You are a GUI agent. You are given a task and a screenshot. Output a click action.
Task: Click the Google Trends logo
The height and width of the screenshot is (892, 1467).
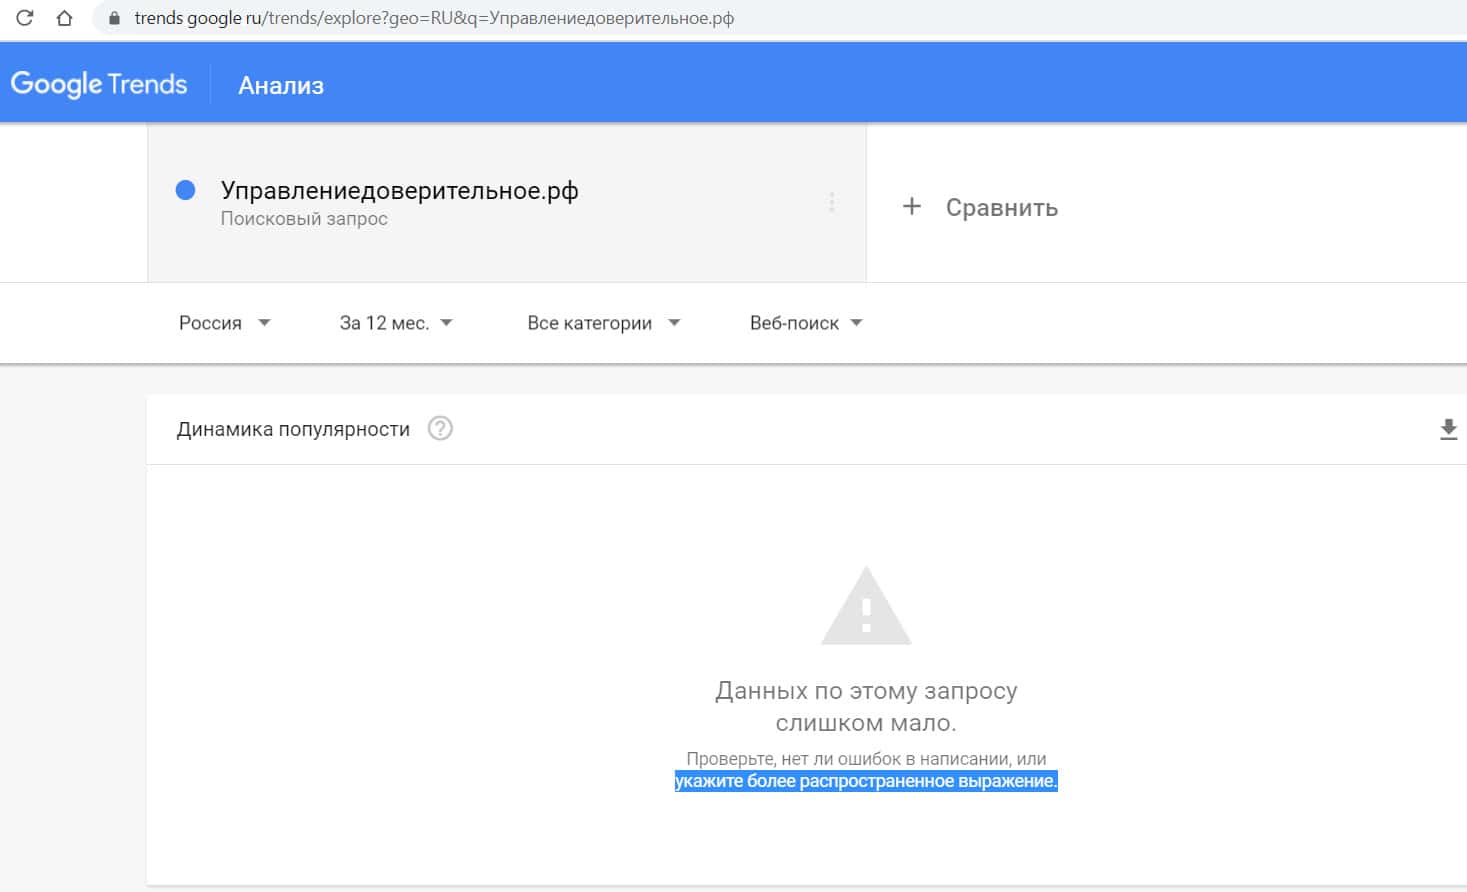pyautogui.click(x=99, y=84)
